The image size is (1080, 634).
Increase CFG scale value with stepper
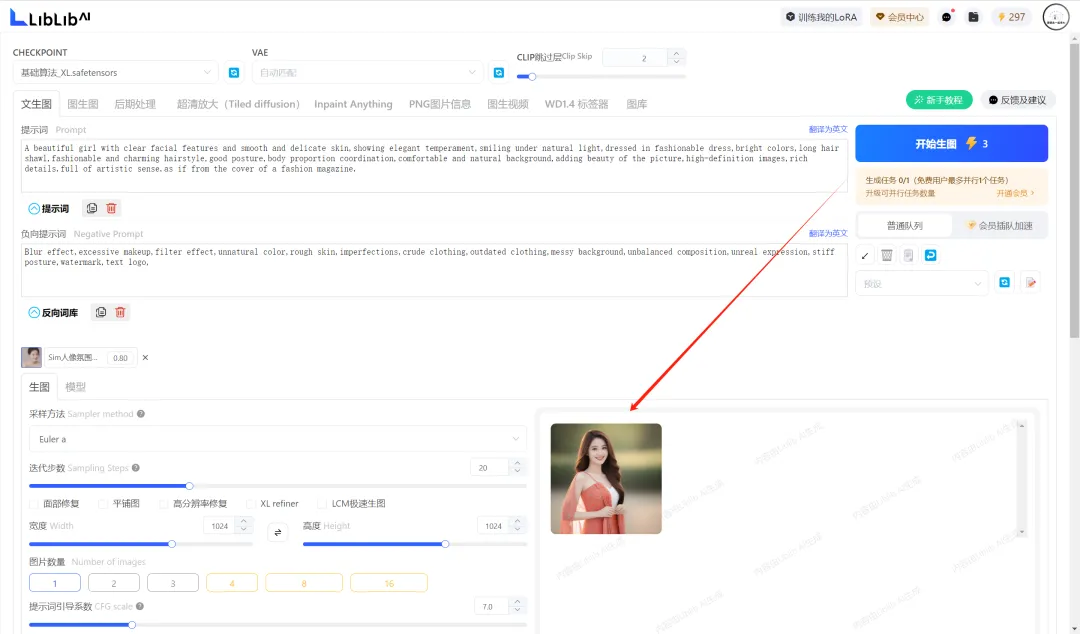coord(517,602)
